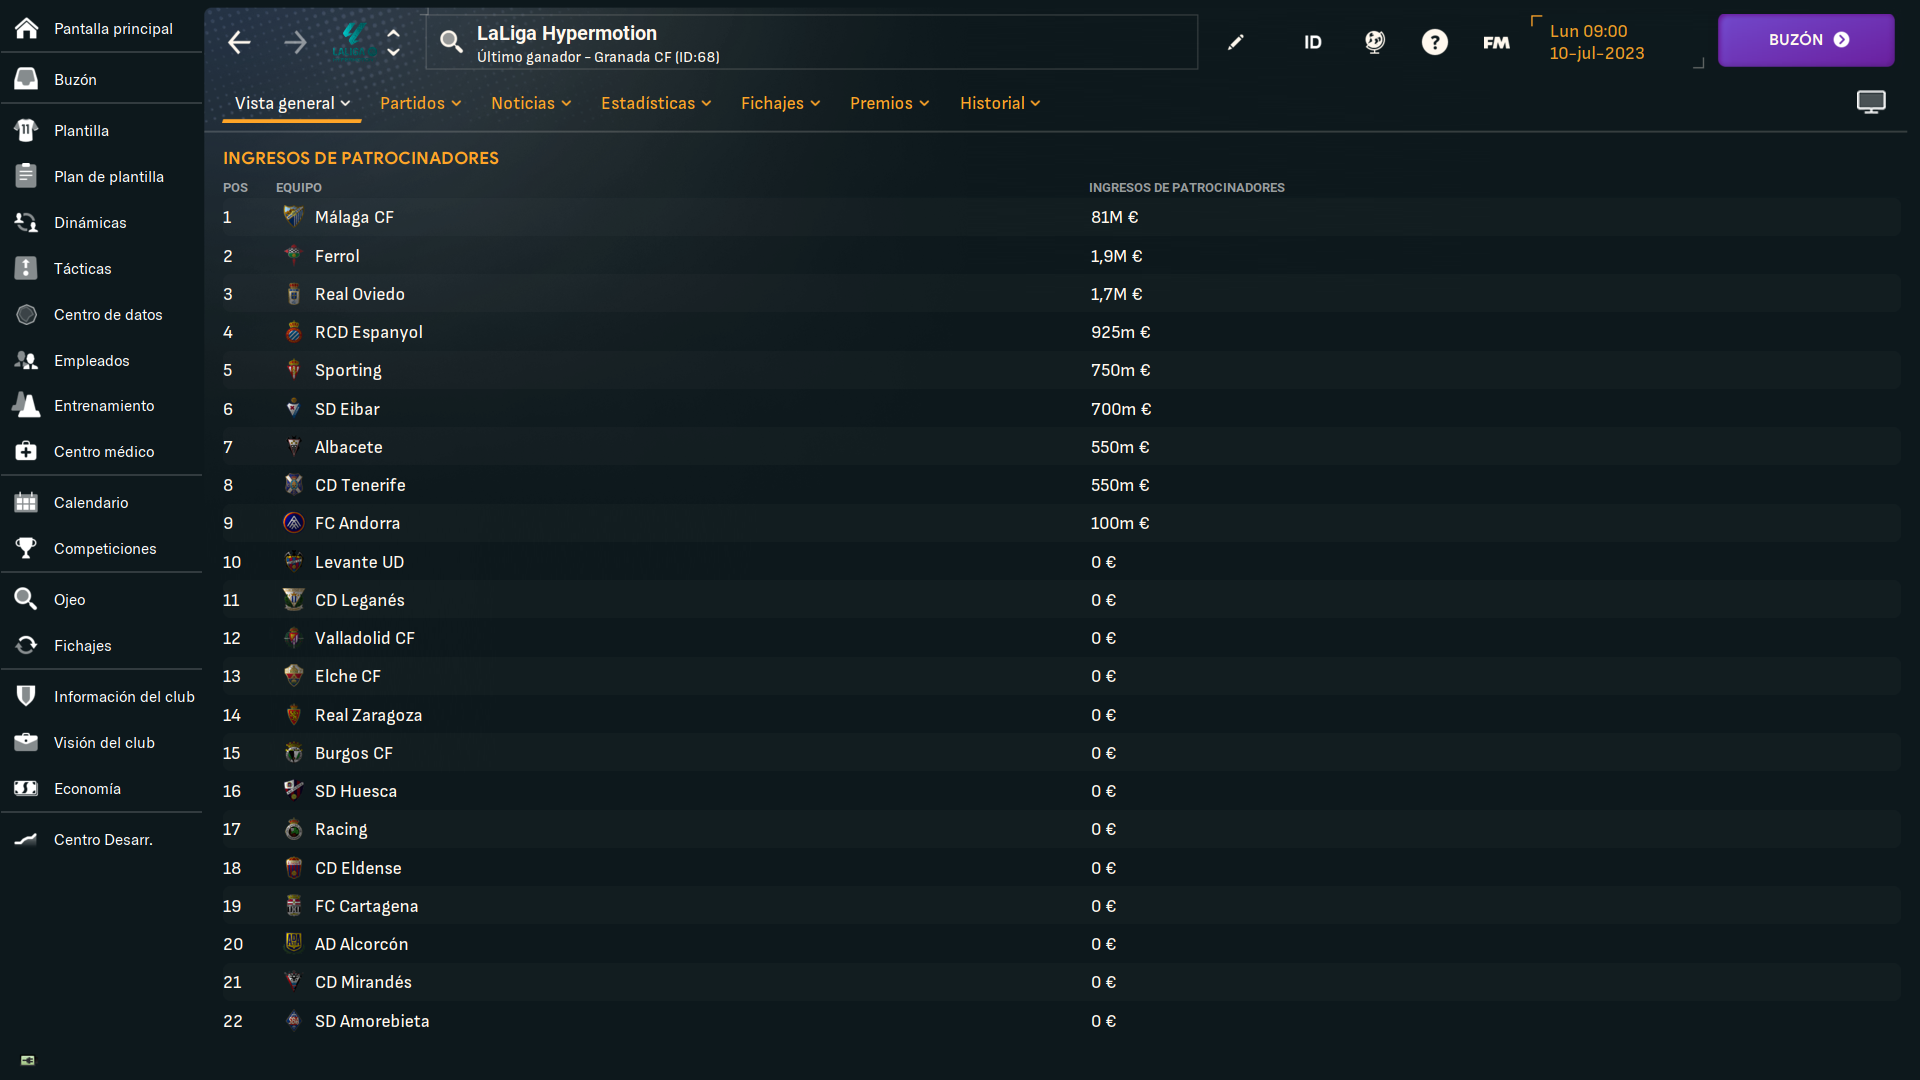Open Visión del club briefcase icon
Image resolution: width=1920 pixels, height=1080 pixels.
coord(27,742)
